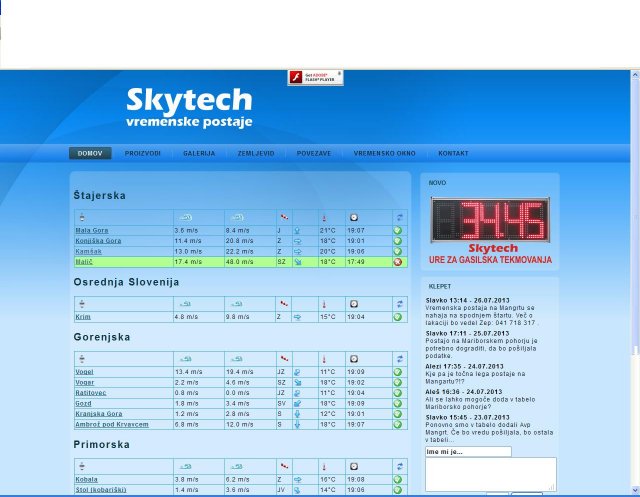
Task: Click the wind direction arrow for Krim
Action: [297, 317]
